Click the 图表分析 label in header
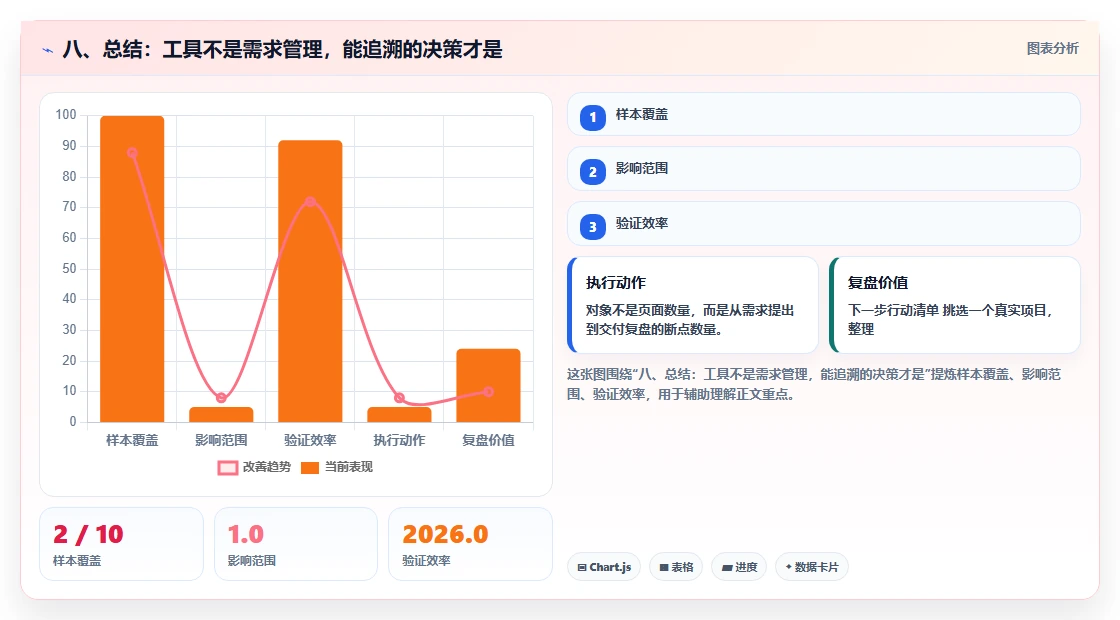The image size is (1120, 620). click(1052, 49)
